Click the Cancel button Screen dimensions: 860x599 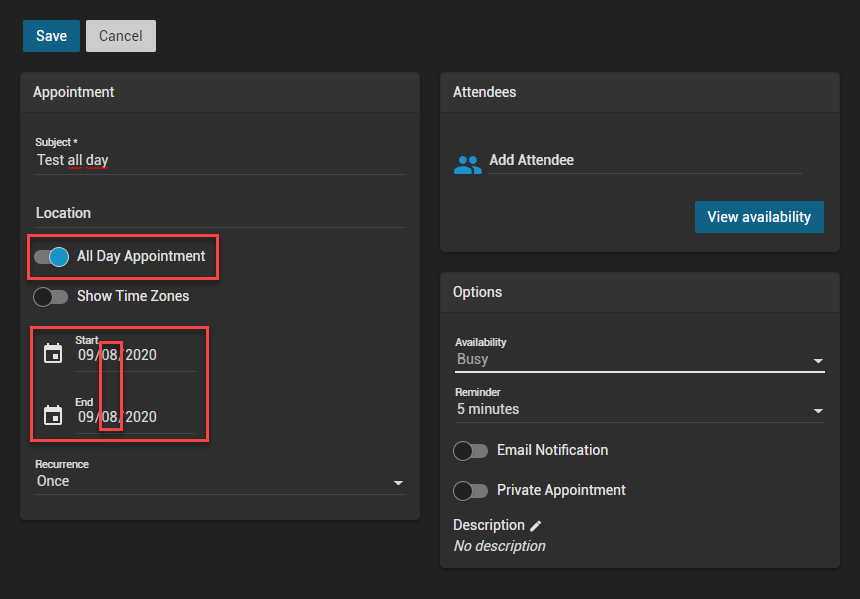[x=120, y=36]
